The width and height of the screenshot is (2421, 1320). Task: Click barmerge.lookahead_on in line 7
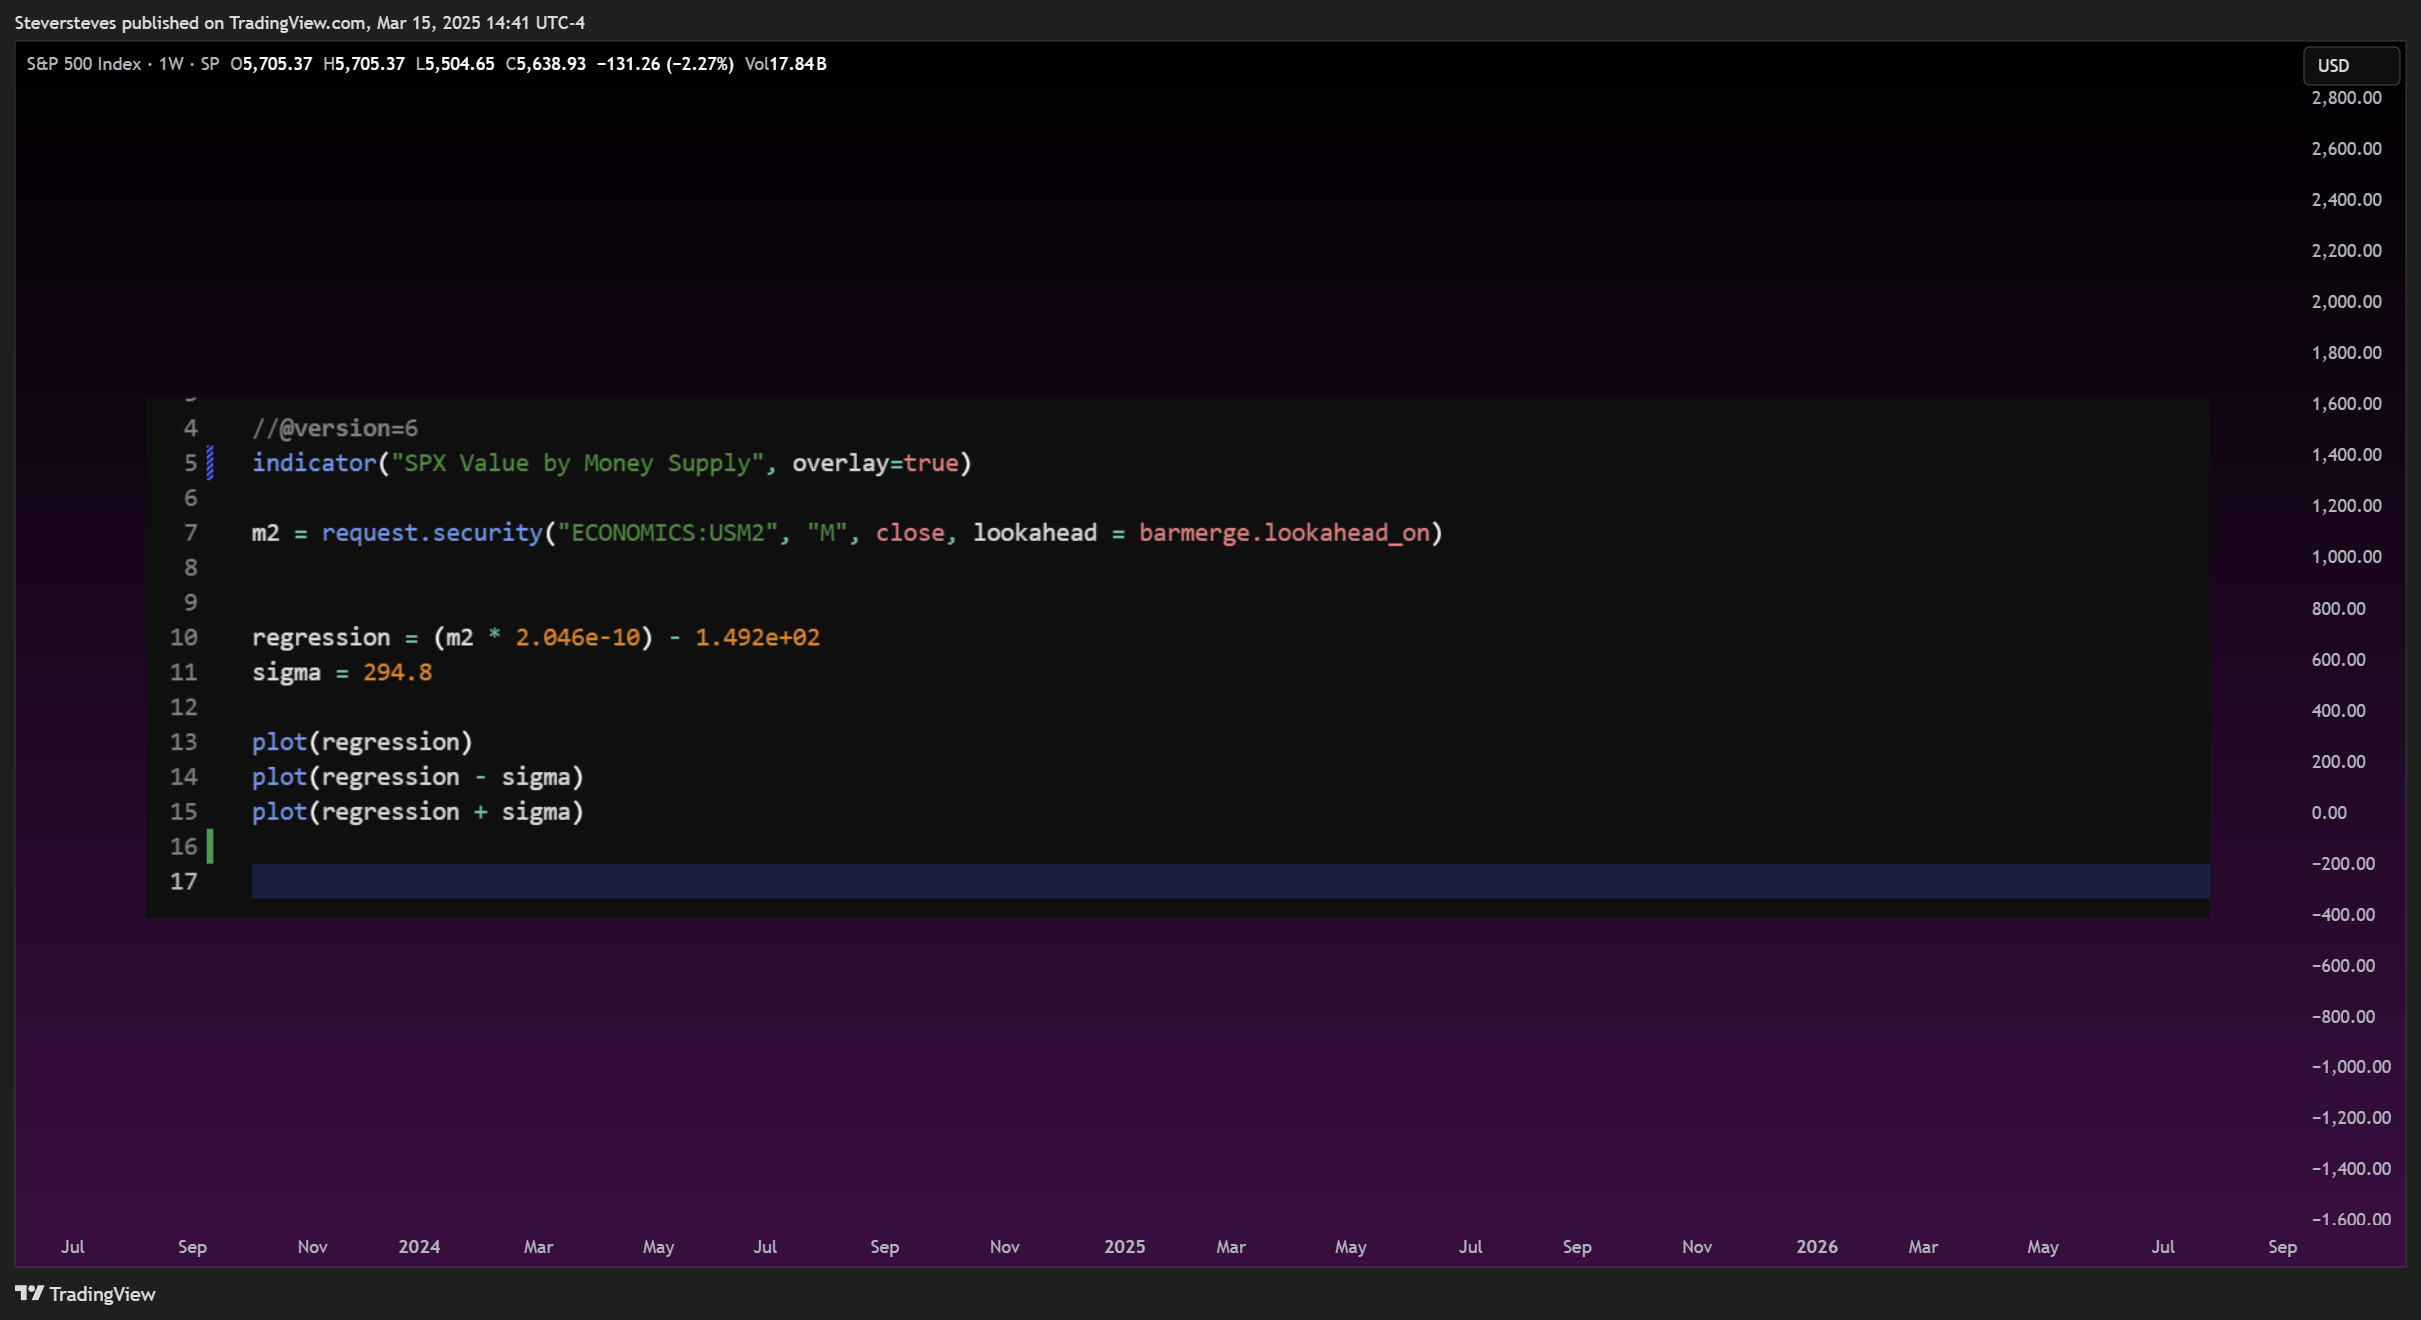[1284, 533]
